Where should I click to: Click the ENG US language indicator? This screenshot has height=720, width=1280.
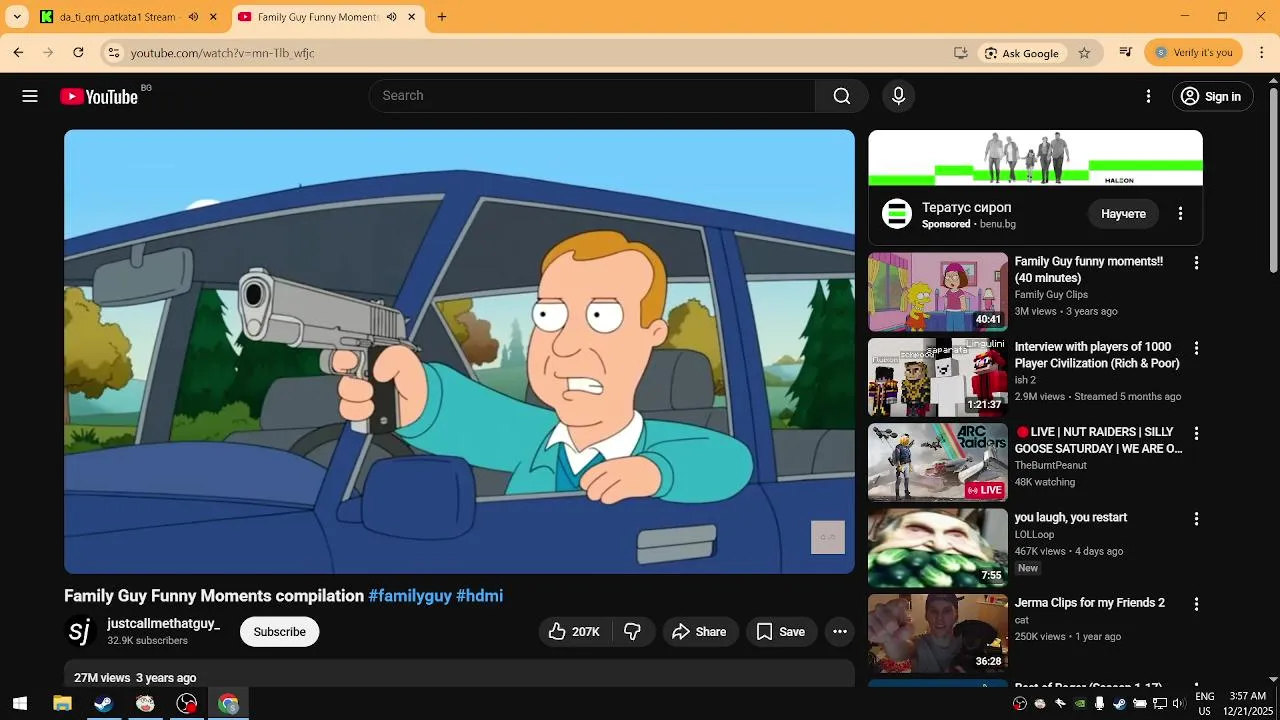click(1205, 704)
